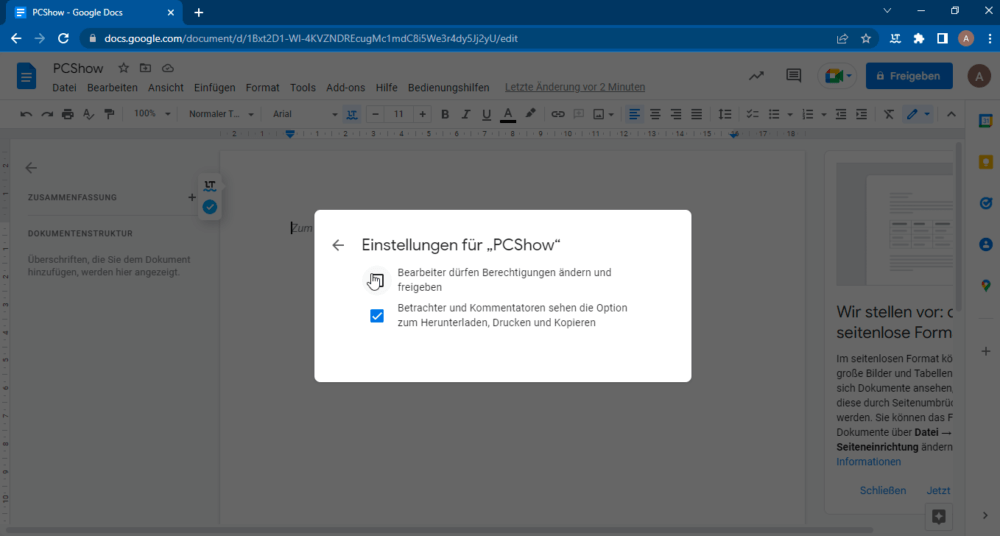Open the Arial font dropdown

(x=305, y=114)
